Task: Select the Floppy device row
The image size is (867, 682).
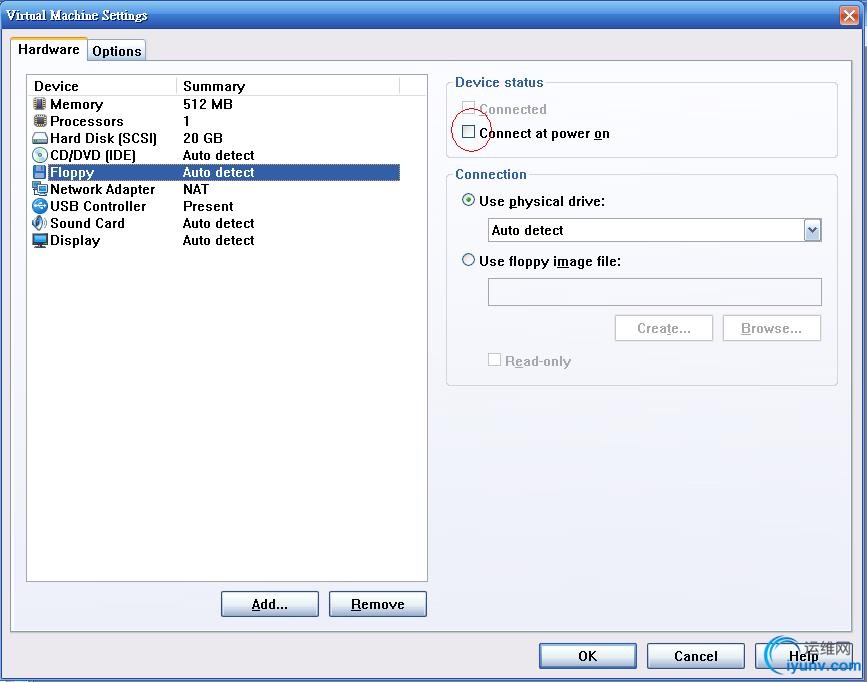Action: pos(216,172)
